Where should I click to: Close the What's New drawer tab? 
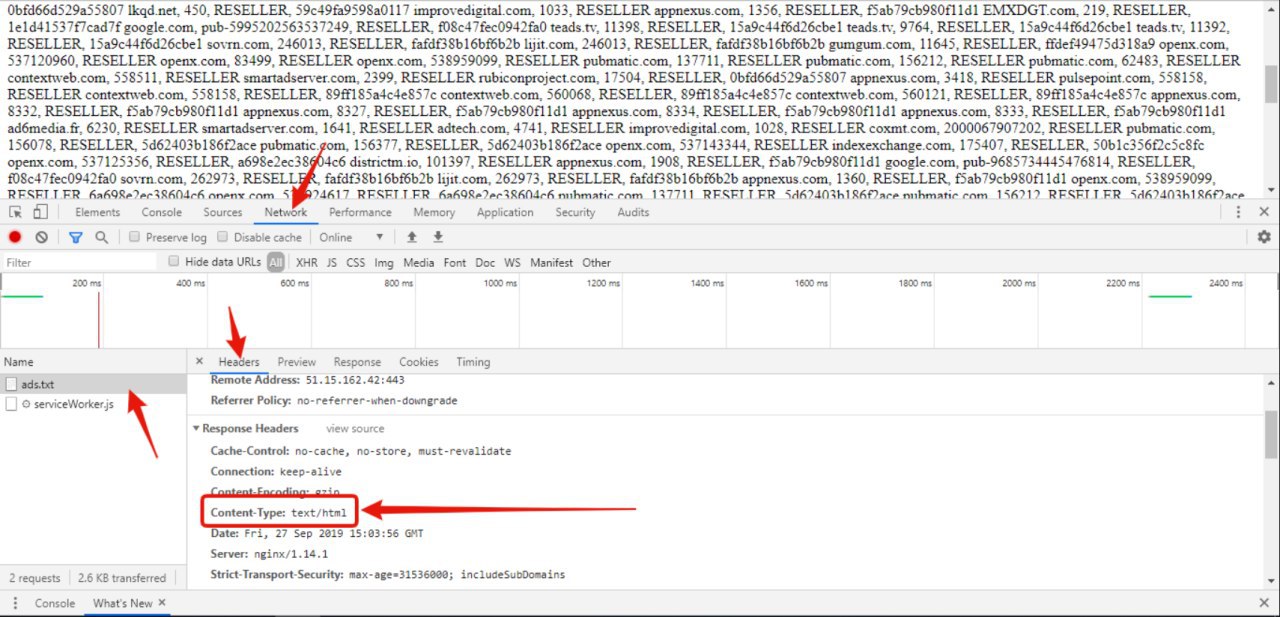pyautogui.click(x=162, y=603)
